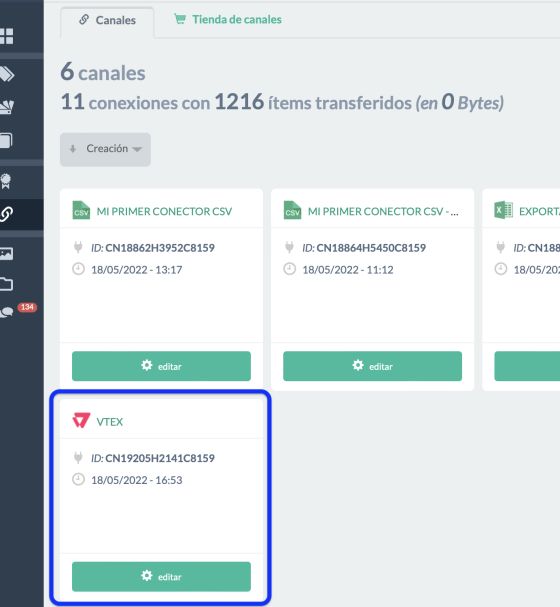
Task: Open MI PRIMER CONECTOR CSV title link
Action: pos(164,211)
